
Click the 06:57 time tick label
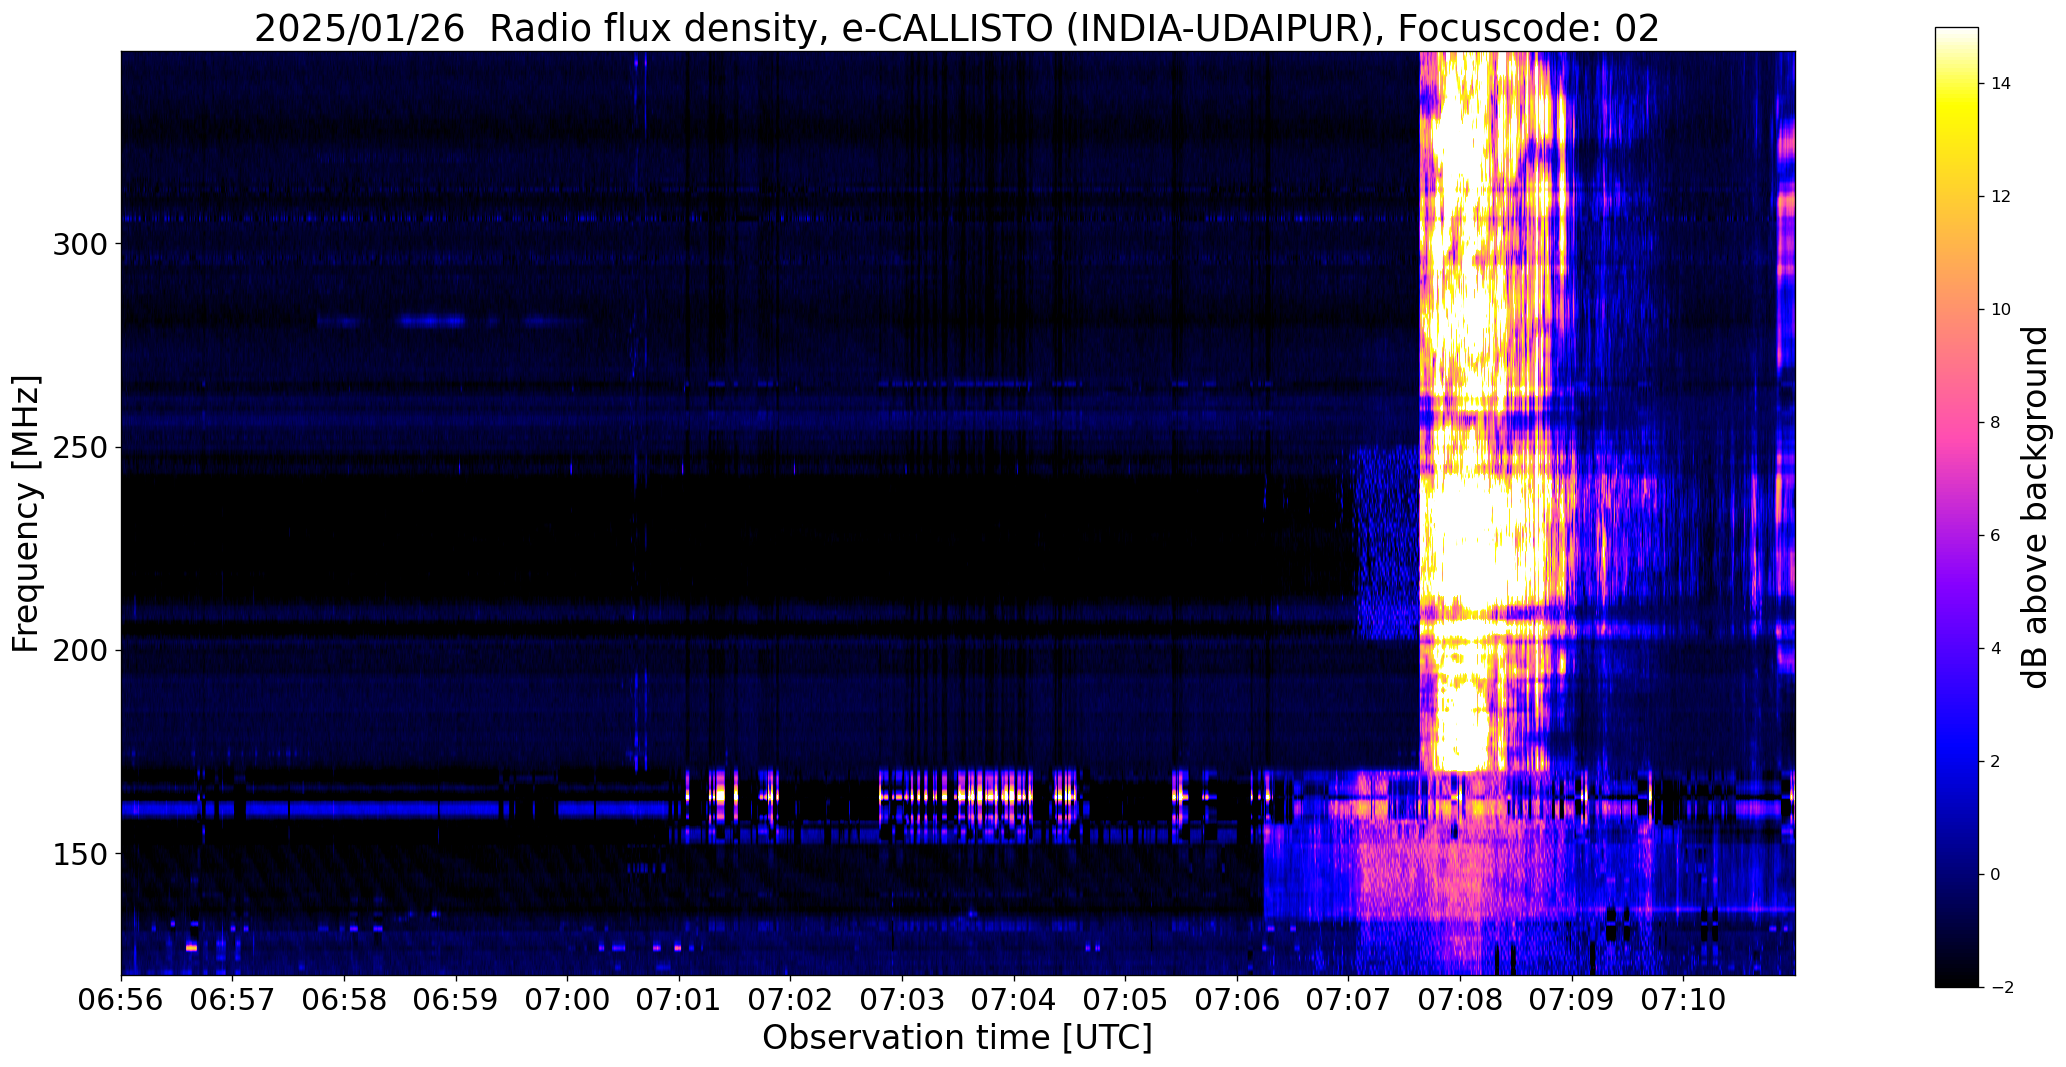coord(233,1000)
